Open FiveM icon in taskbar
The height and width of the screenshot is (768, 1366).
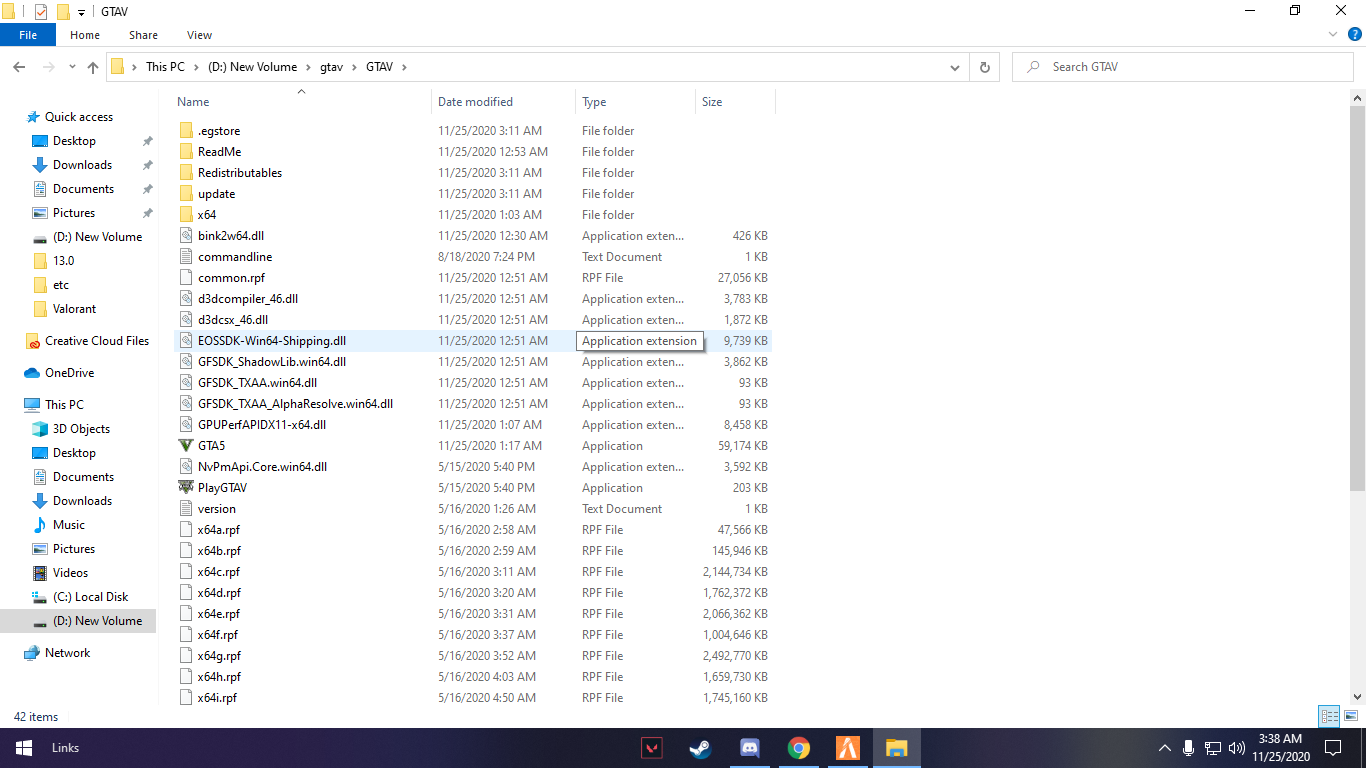tap(847, 748)
